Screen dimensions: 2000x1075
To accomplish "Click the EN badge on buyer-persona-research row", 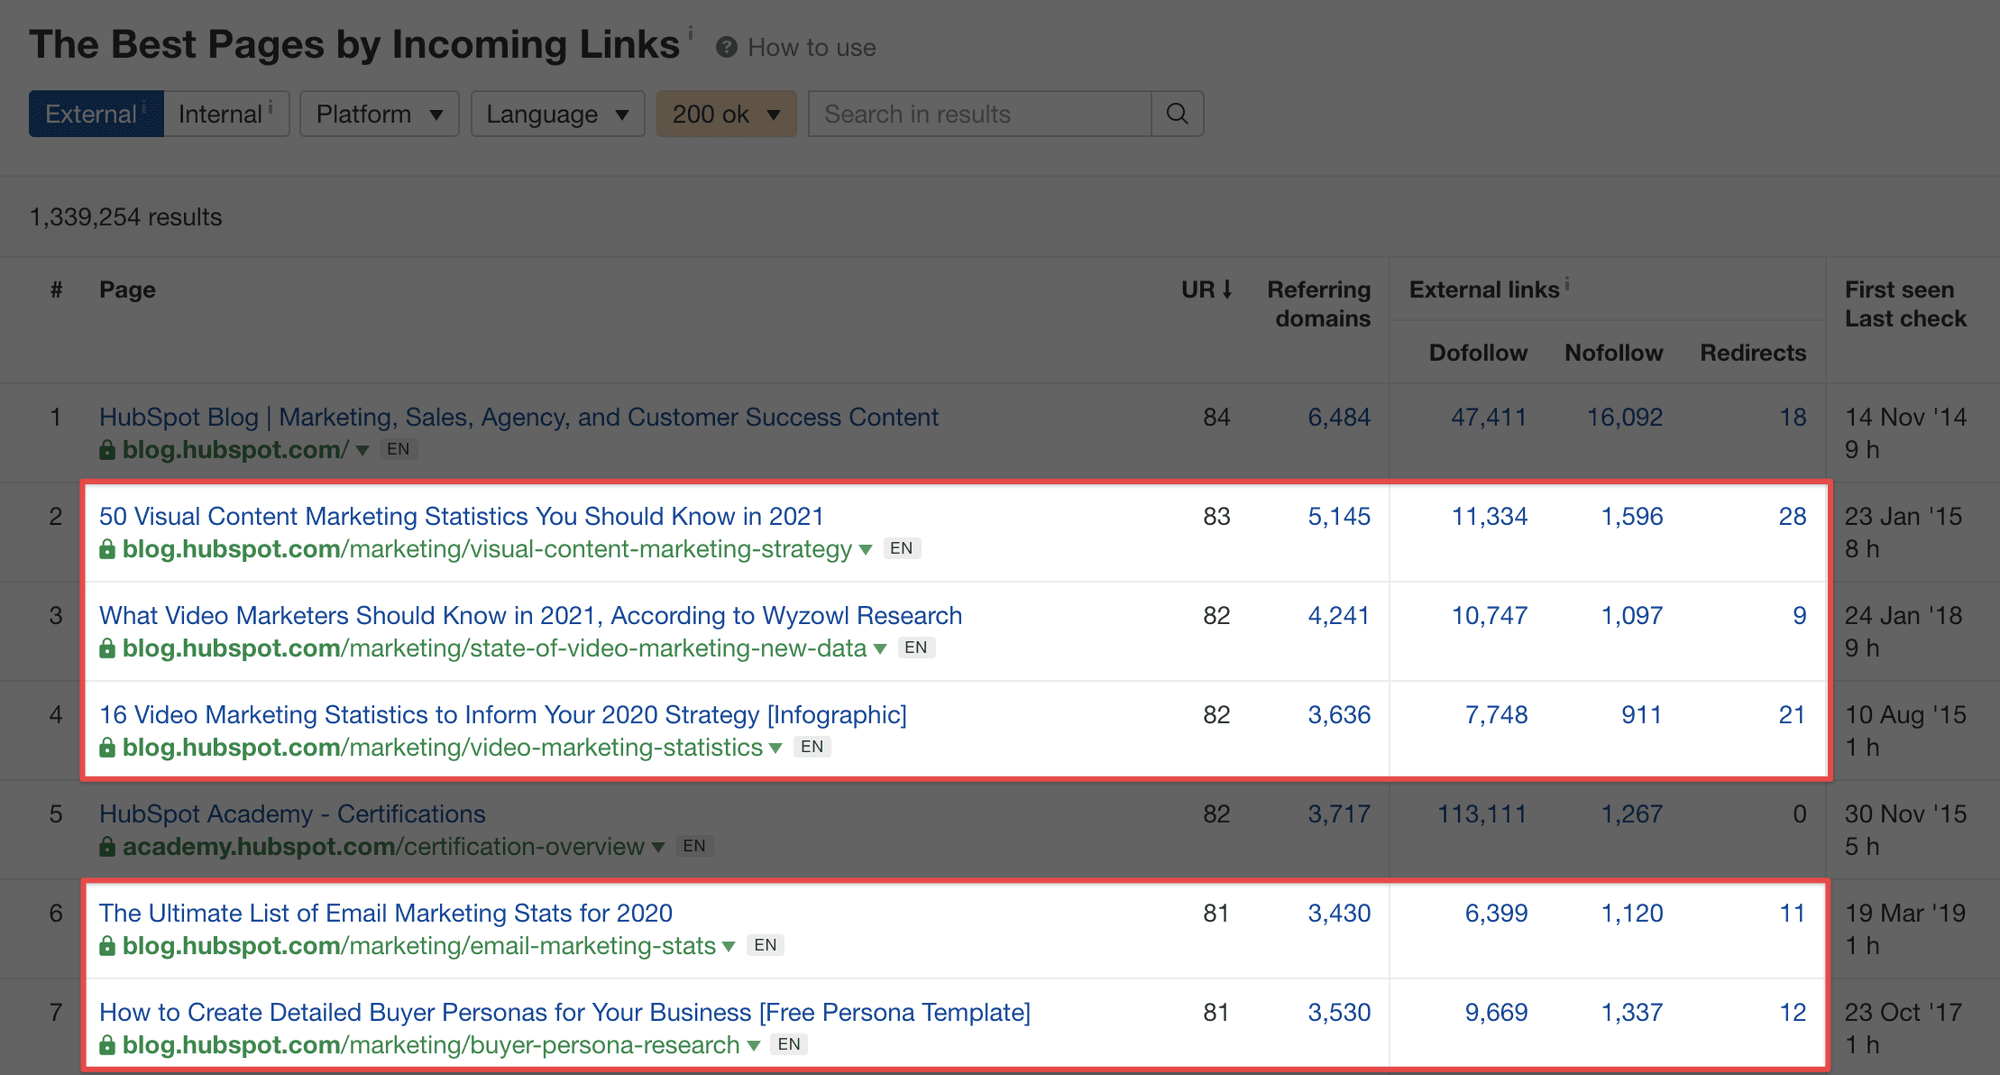I will click(789, 1045).
